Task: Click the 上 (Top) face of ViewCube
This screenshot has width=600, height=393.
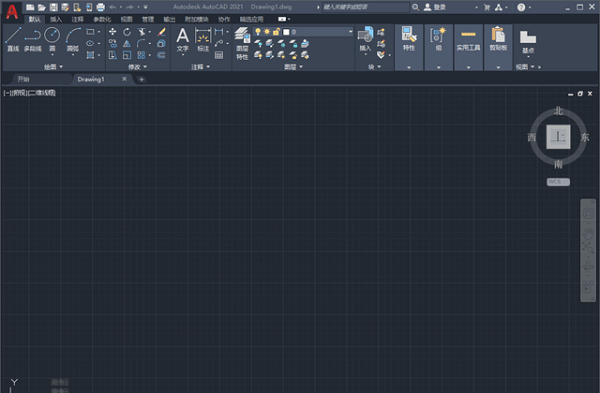Action: [558, 137]
